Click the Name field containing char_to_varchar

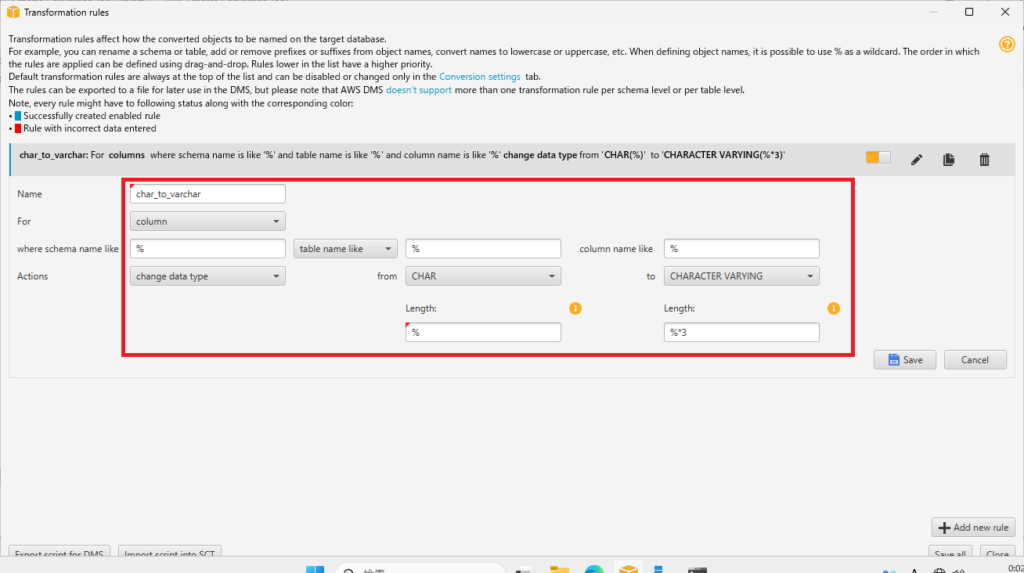208,194
